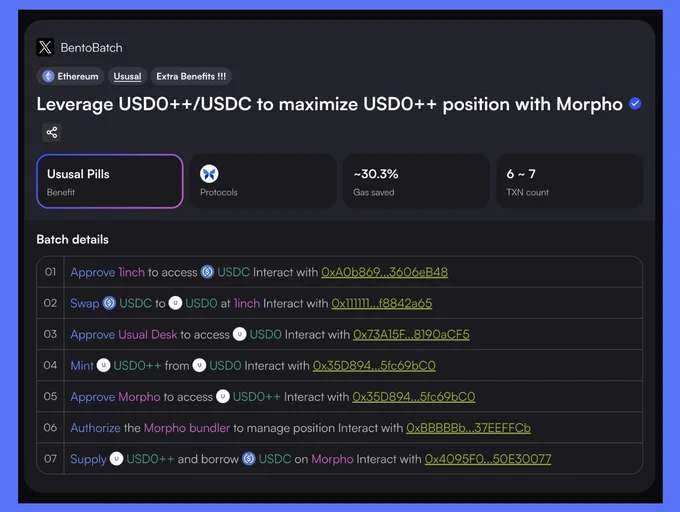Image resolution: width=680 pixels, height=512 pixels.
Task: Click the Batch details heading
Action: (72, 239)
